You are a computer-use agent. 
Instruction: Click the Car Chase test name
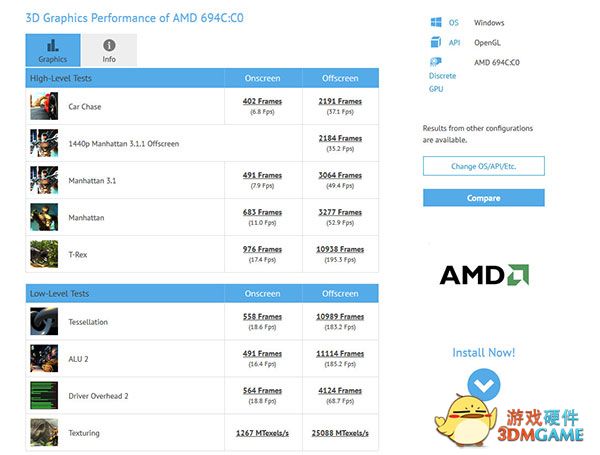click(x=85, y=107)
